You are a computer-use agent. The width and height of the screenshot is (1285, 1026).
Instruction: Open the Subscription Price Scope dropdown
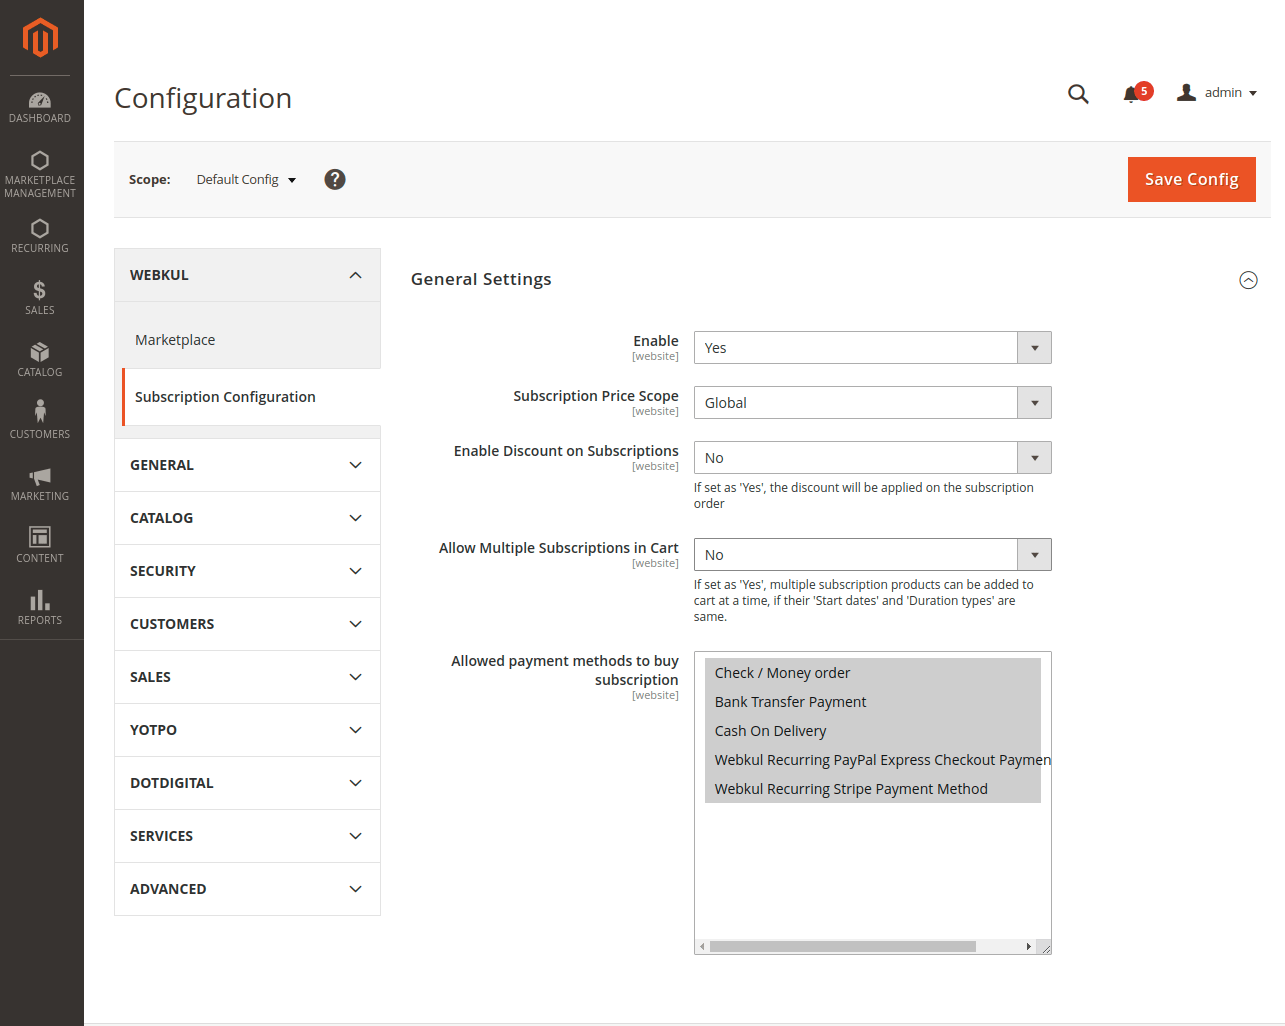coord(873,403)
